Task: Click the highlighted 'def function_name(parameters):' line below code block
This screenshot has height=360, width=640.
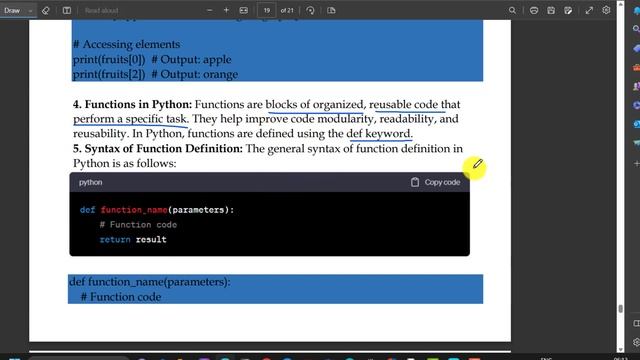Action: (150, 282)
